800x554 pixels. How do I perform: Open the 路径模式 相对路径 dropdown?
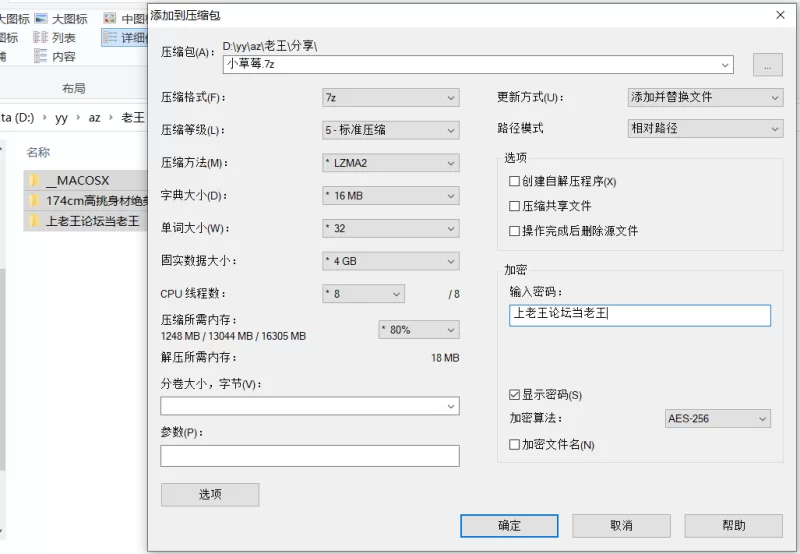pyautogui.click(x=706, y=129)
